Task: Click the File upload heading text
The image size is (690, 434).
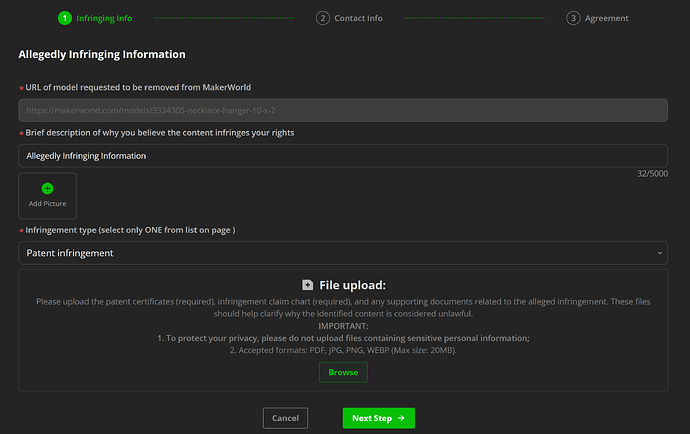Action: (x=352, y=285)
